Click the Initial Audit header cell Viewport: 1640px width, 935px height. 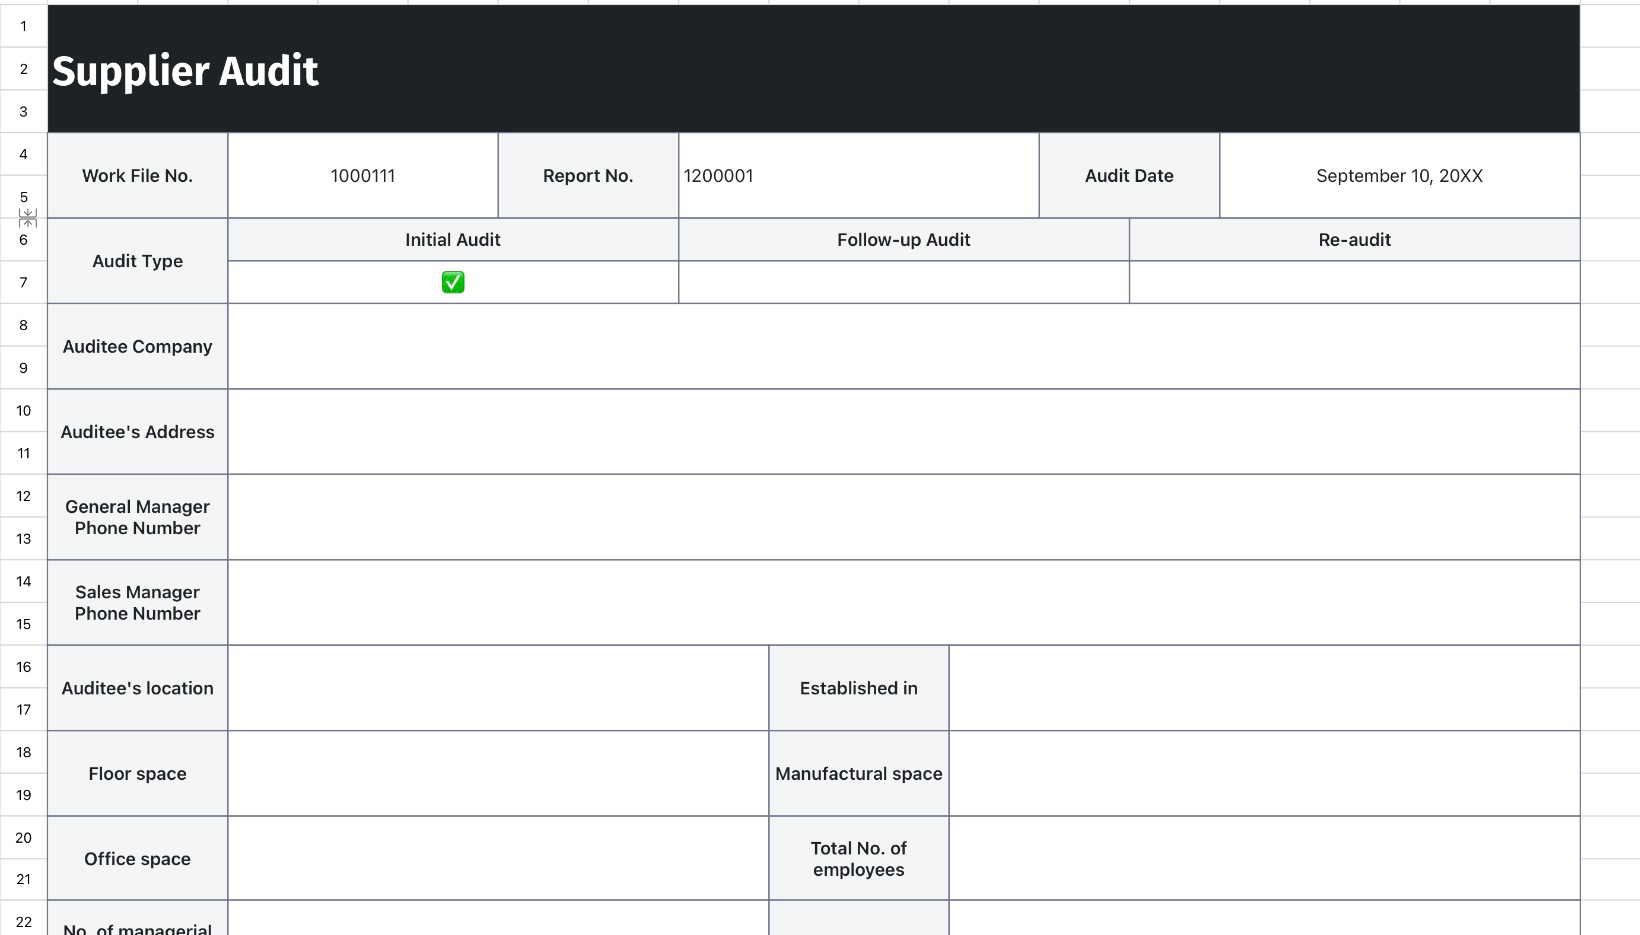click(x=453, y=240)
